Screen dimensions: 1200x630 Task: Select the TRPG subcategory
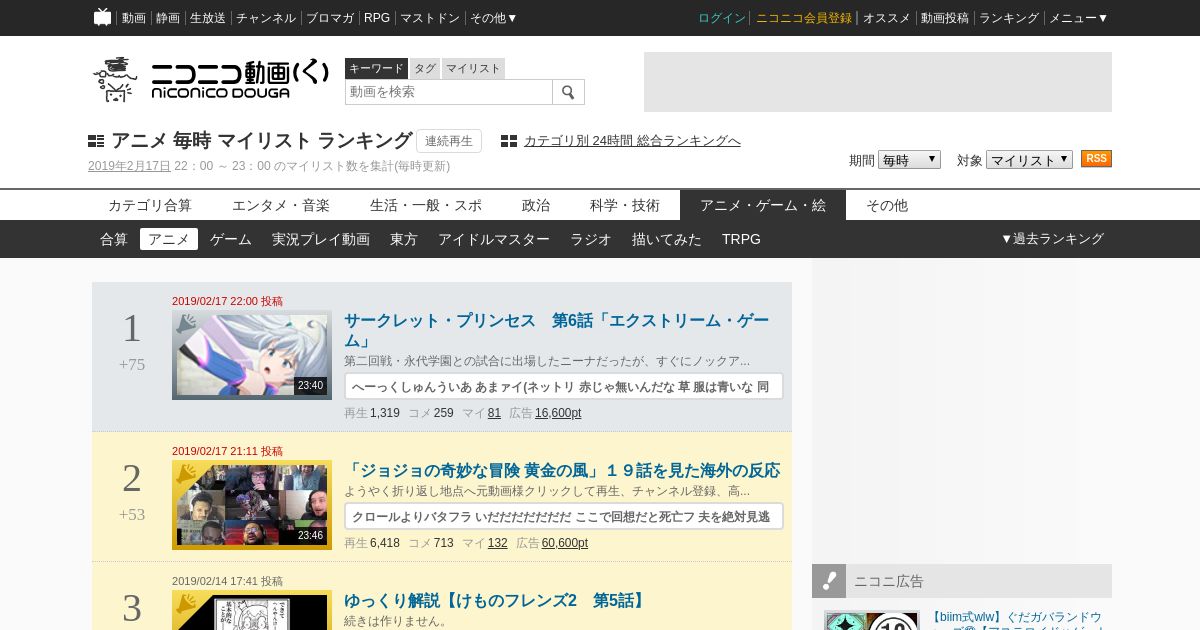(x=741, y=239)
